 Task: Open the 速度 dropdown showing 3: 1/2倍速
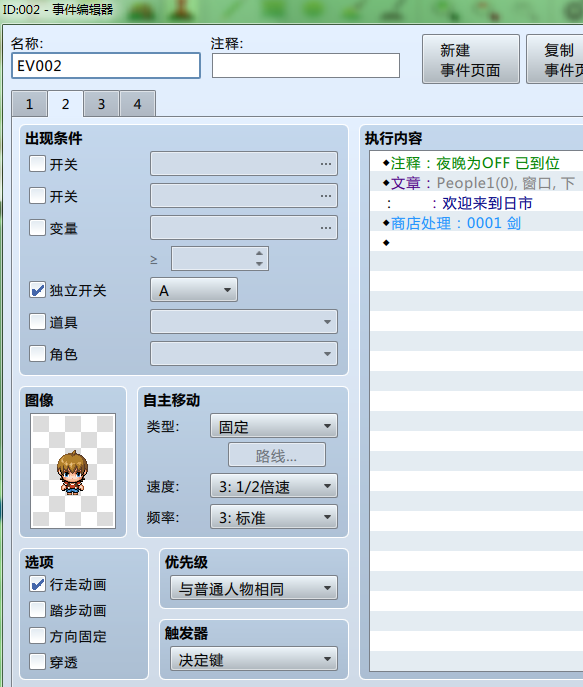coord(274,486)
